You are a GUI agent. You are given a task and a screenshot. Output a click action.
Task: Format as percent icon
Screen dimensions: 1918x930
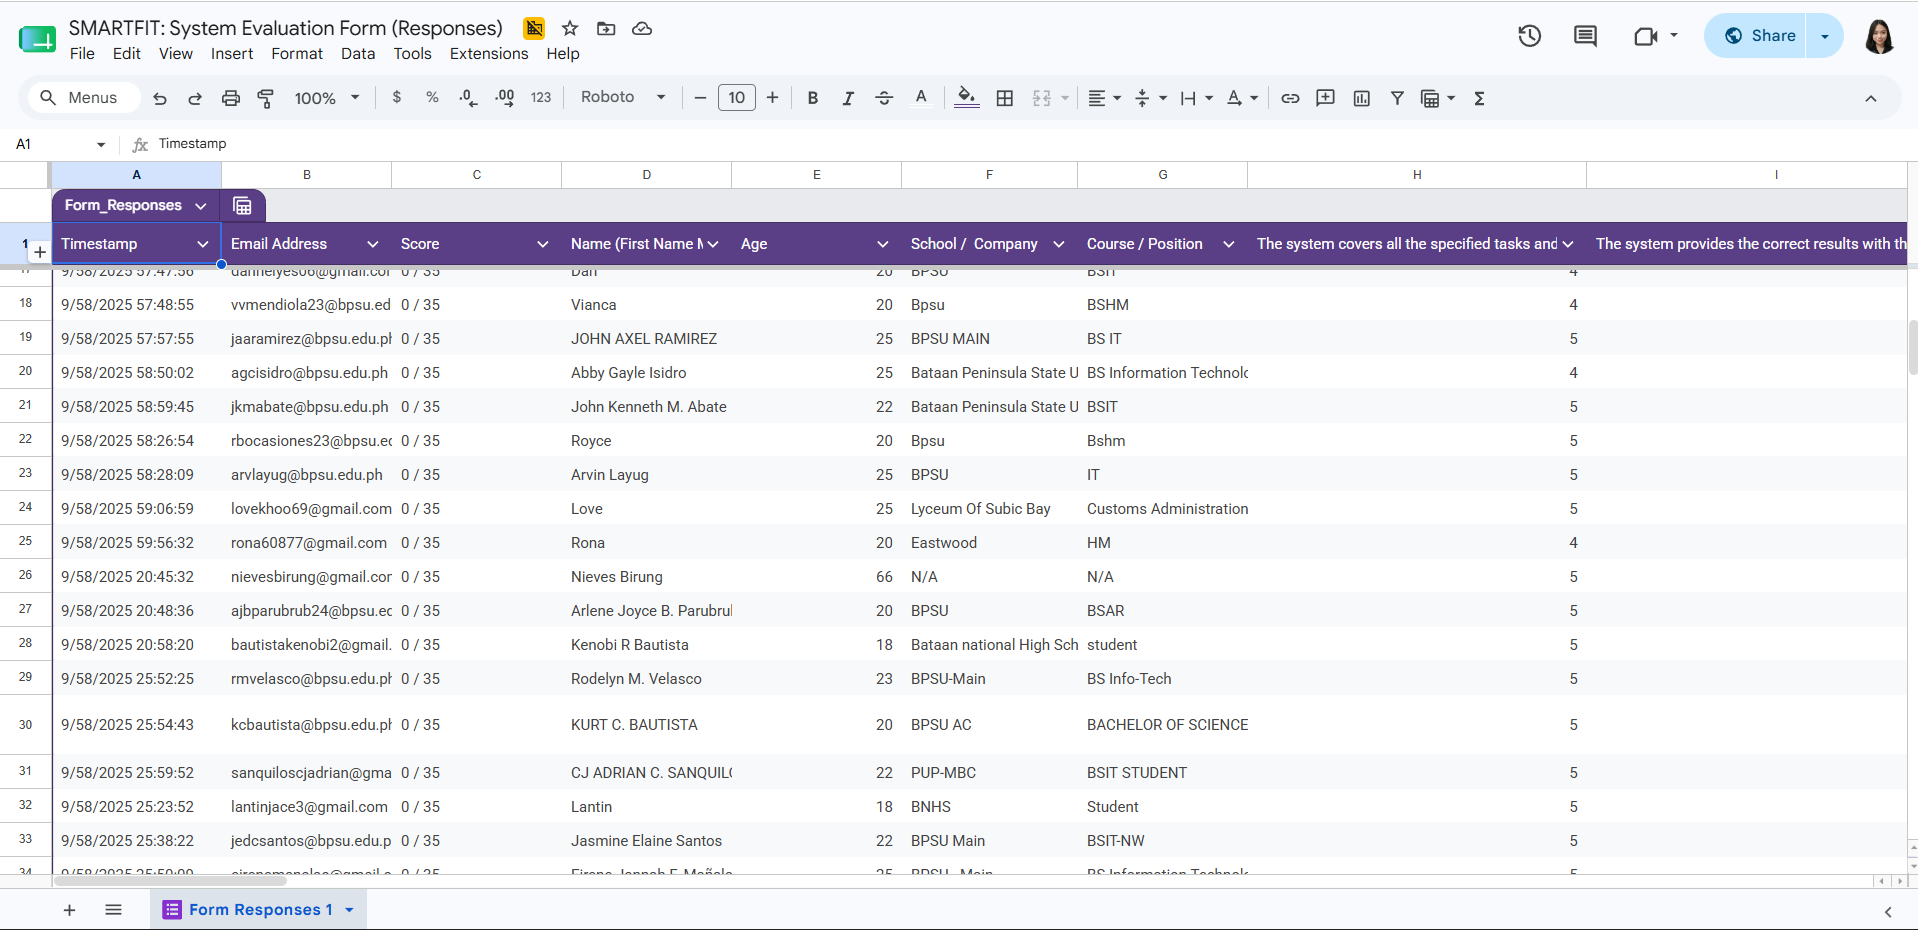(432, 97)
